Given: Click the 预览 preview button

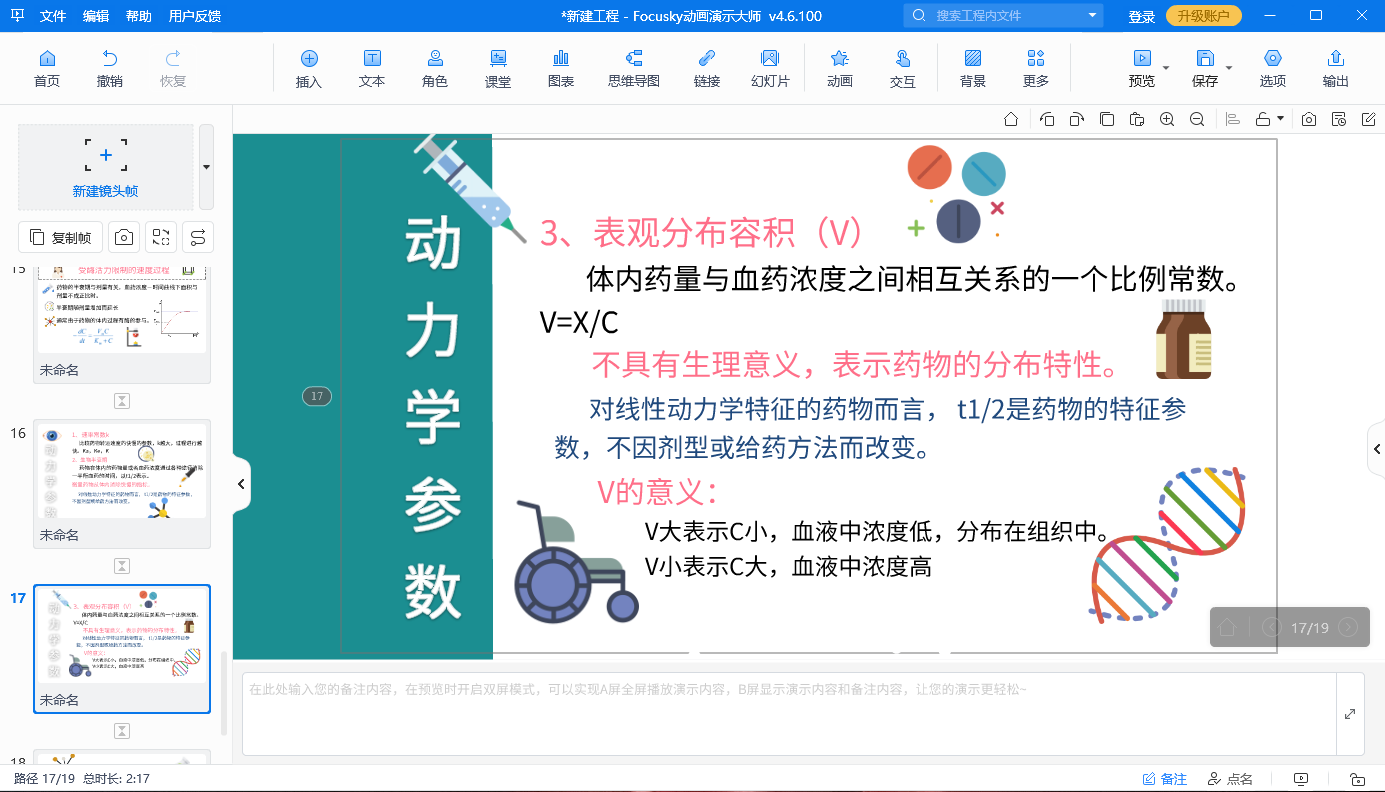Looking at the screenshot, I should click(x=1141, y=69).
